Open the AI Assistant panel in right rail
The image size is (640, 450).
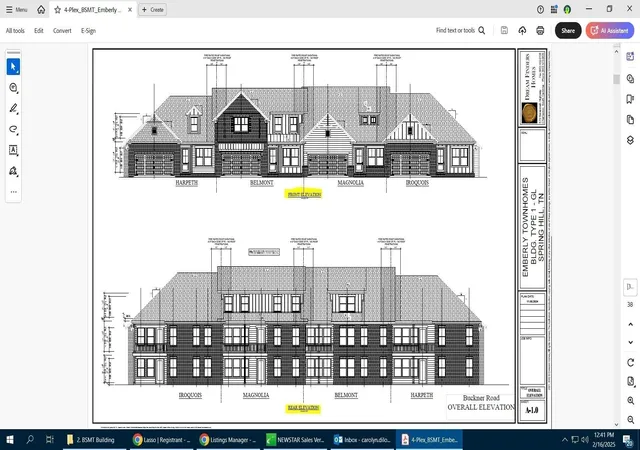(x=630, y=56)
